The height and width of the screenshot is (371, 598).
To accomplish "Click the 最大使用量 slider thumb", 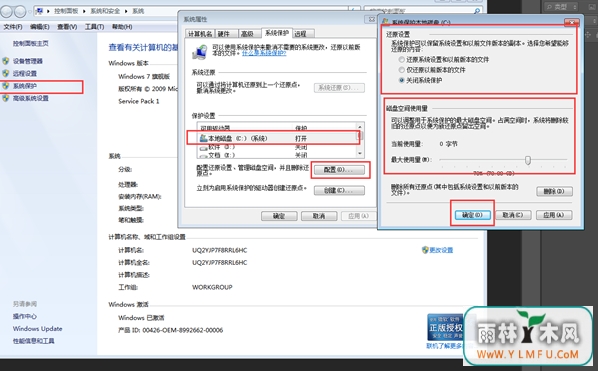I will pyautogui.click(x=528, y=160).
